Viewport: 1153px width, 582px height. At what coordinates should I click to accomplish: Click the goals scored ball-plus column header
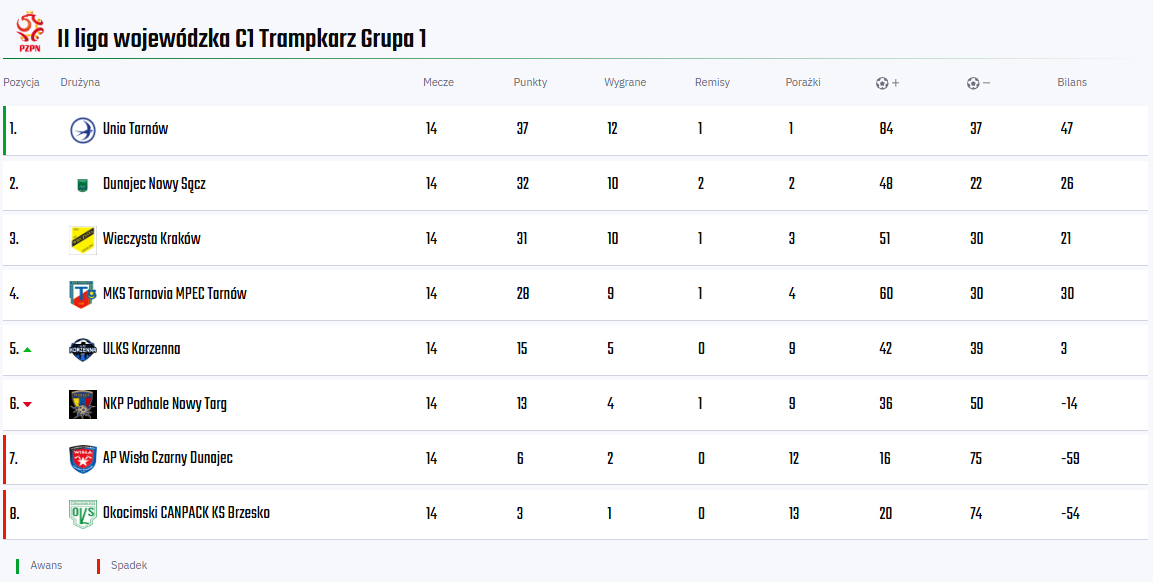[887, 83]
